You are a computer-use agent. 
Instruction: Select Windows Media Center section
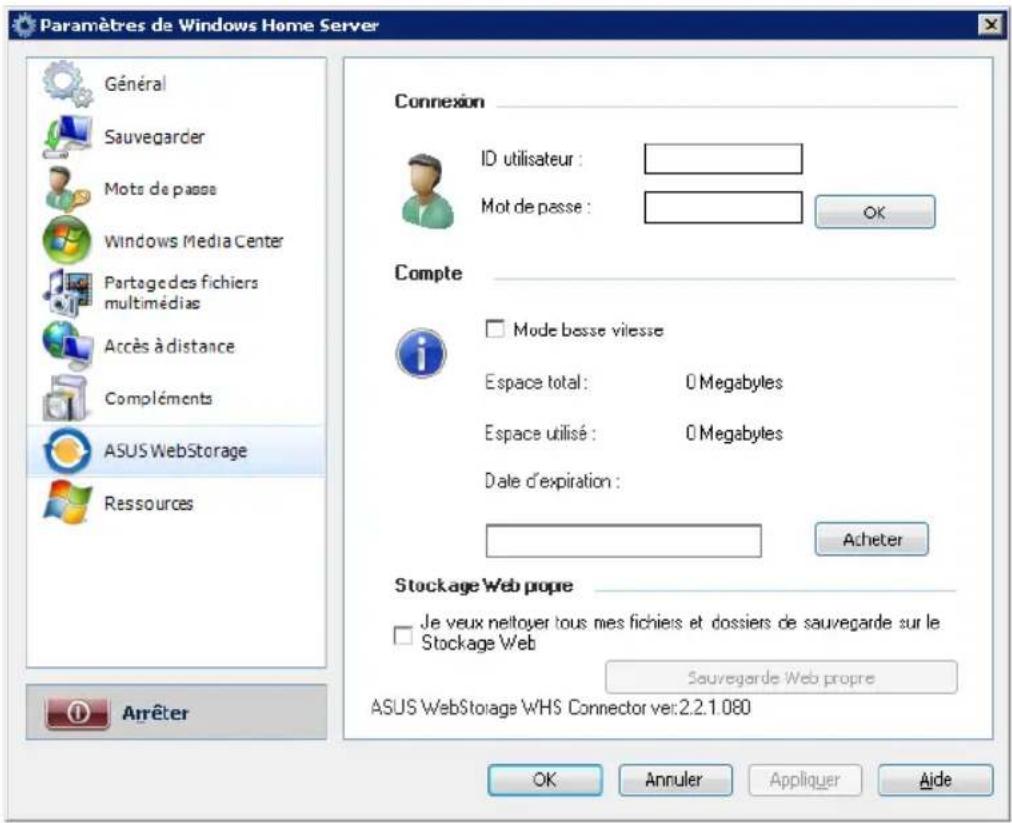click(194, 241)
